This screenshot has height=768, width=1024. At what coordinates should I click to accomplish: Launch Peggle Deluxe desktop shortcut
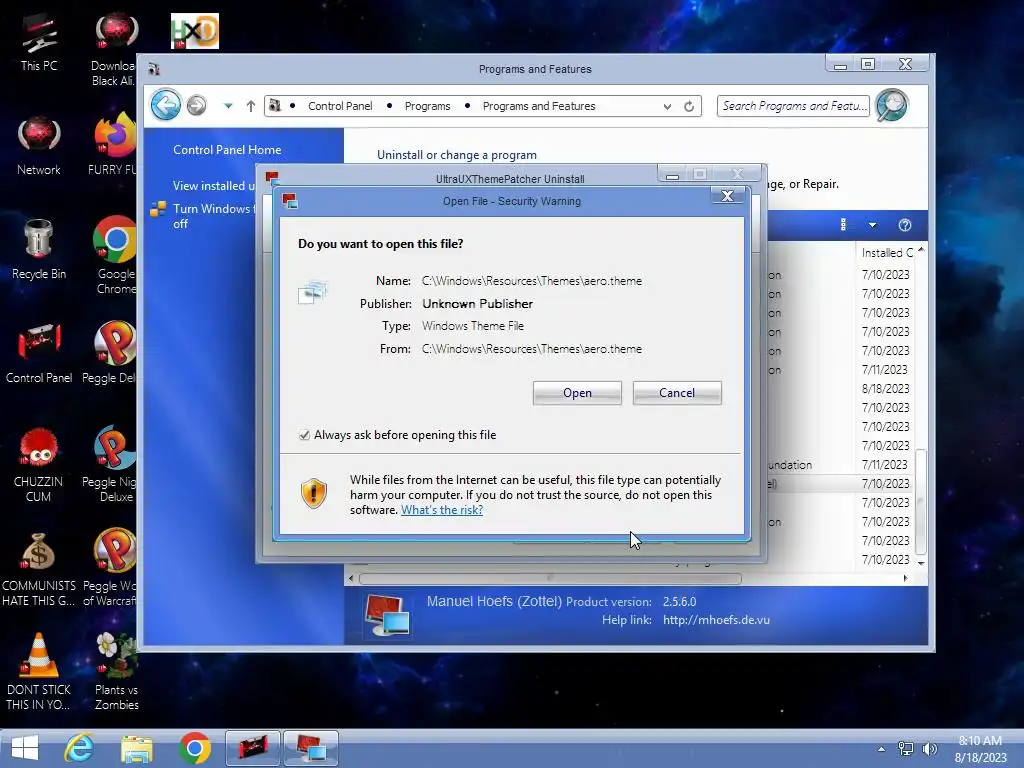pos(111,353)
